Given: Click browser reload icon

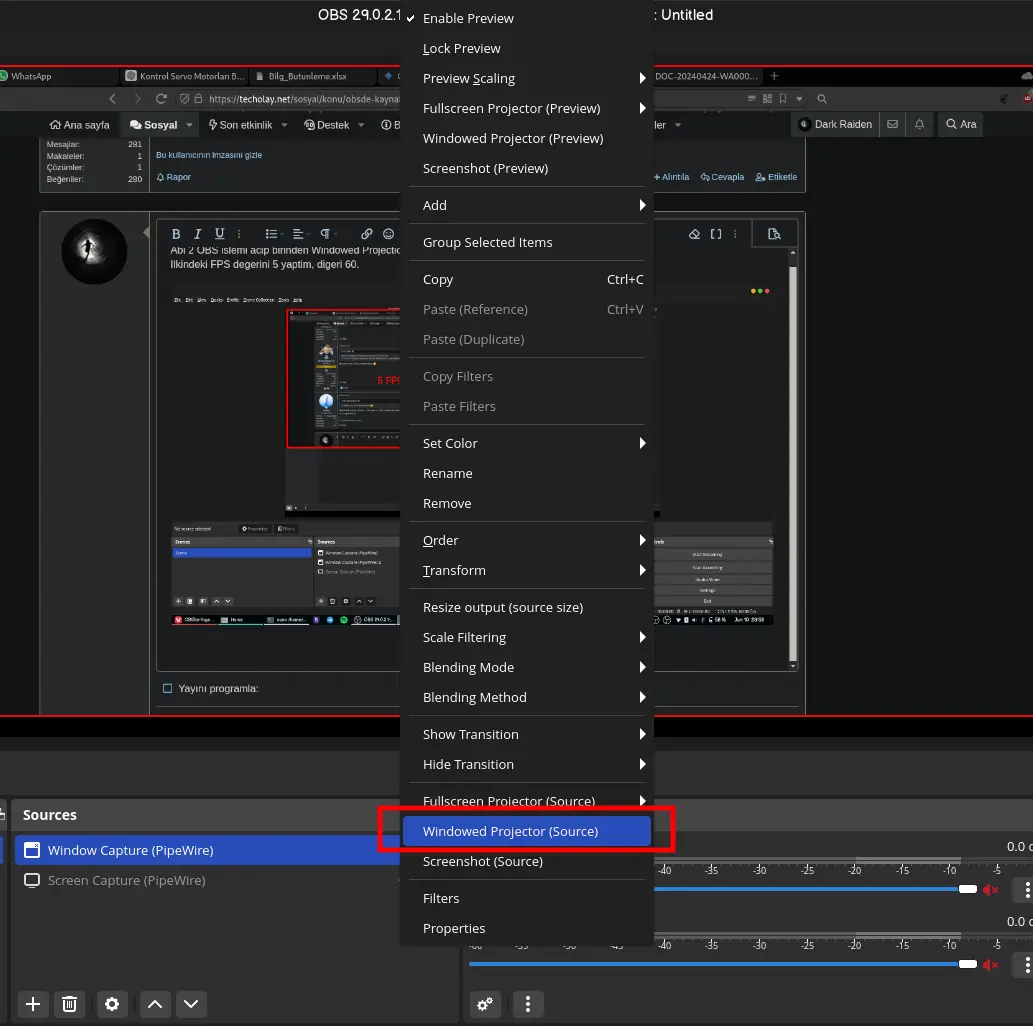Looking at the screenshot, I should [161, 99].
